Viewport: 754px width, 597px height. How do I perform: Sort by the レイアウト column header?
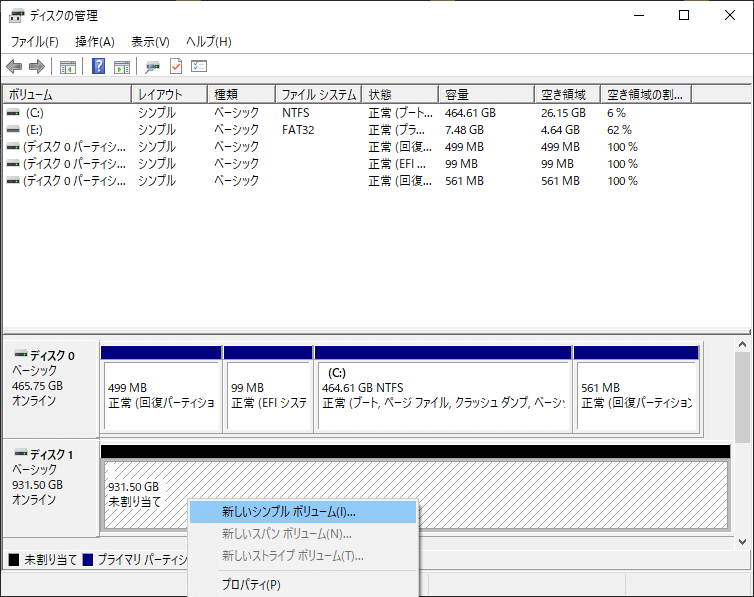pyautogui.click(x=170, y=94)
